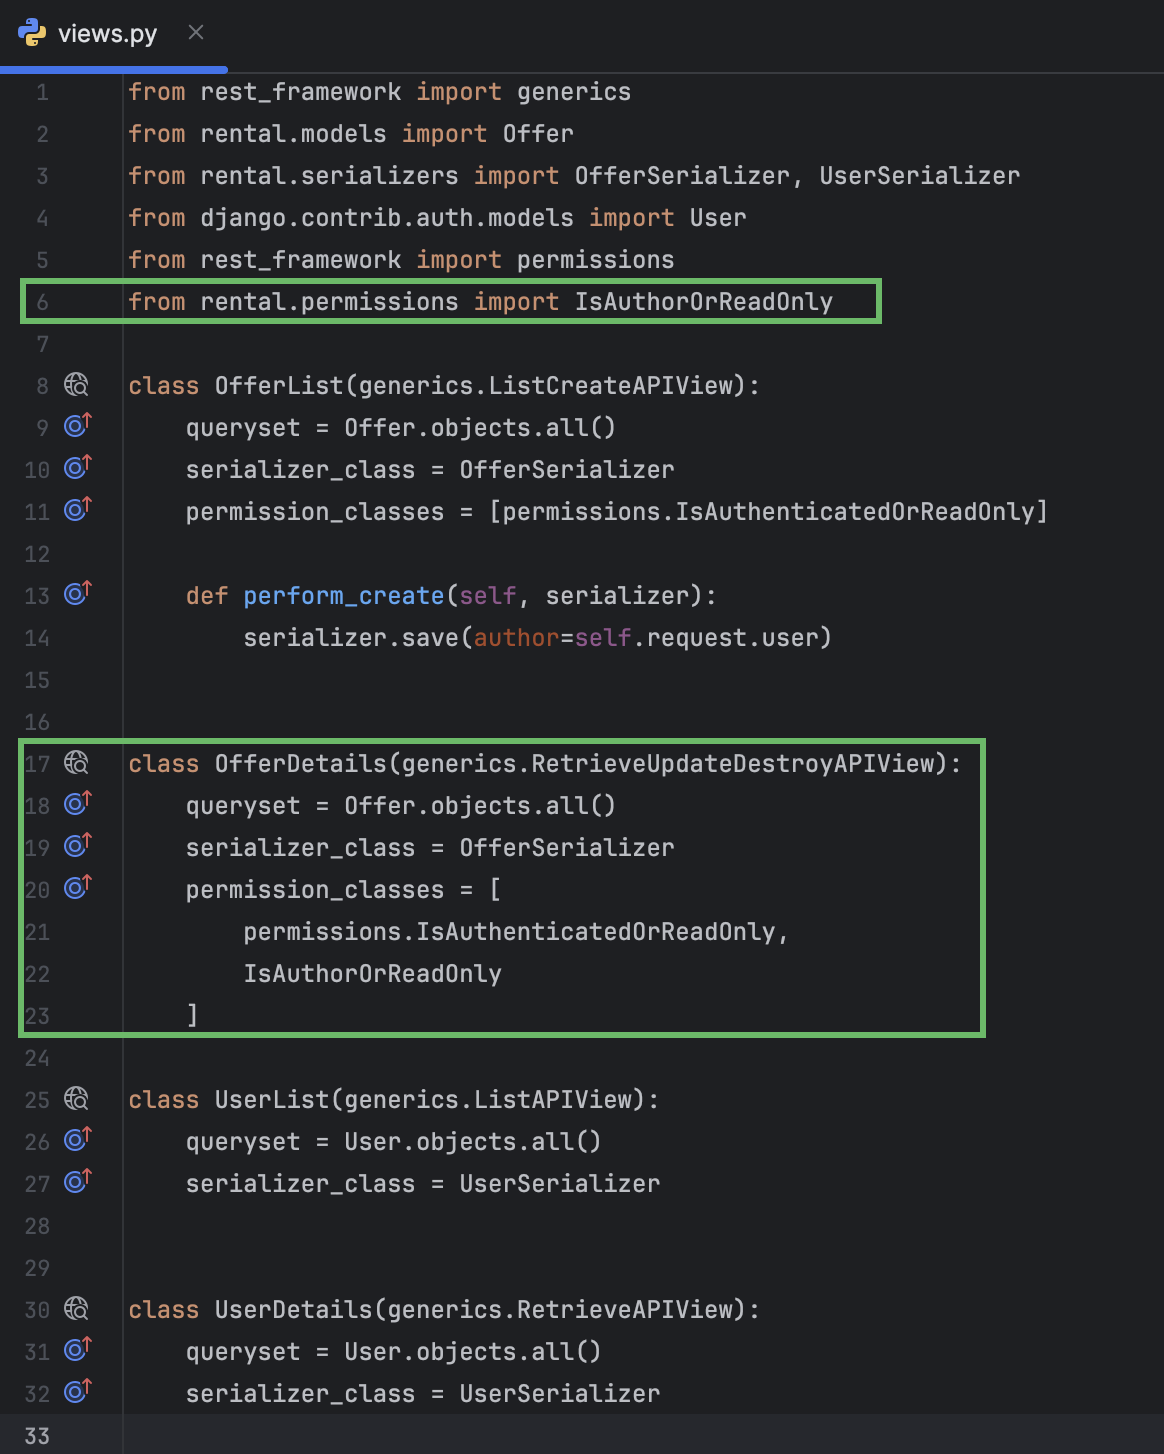This screenshot has height=1454, width=1164.
Task: Click the blue indexing progress bar under the tab
Action: tap(115, 68)
